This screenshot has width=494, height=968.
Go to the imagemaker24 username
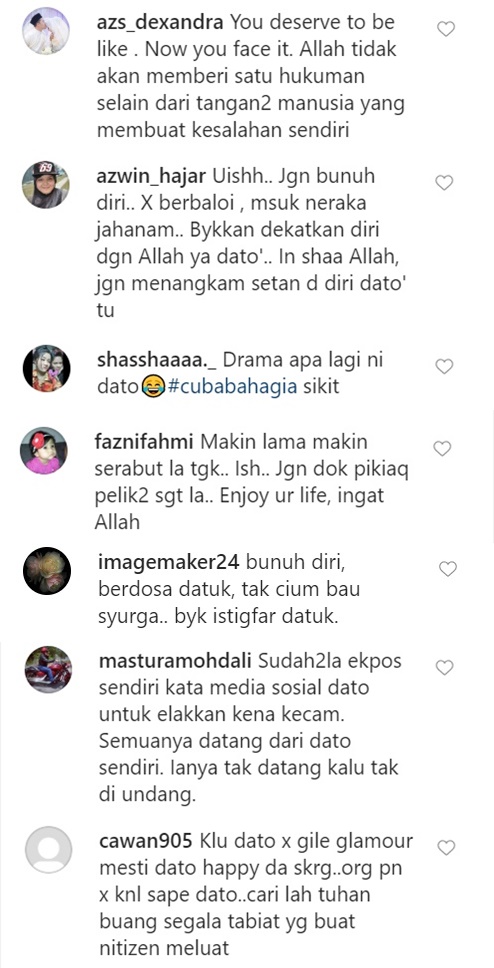[172, 564]
